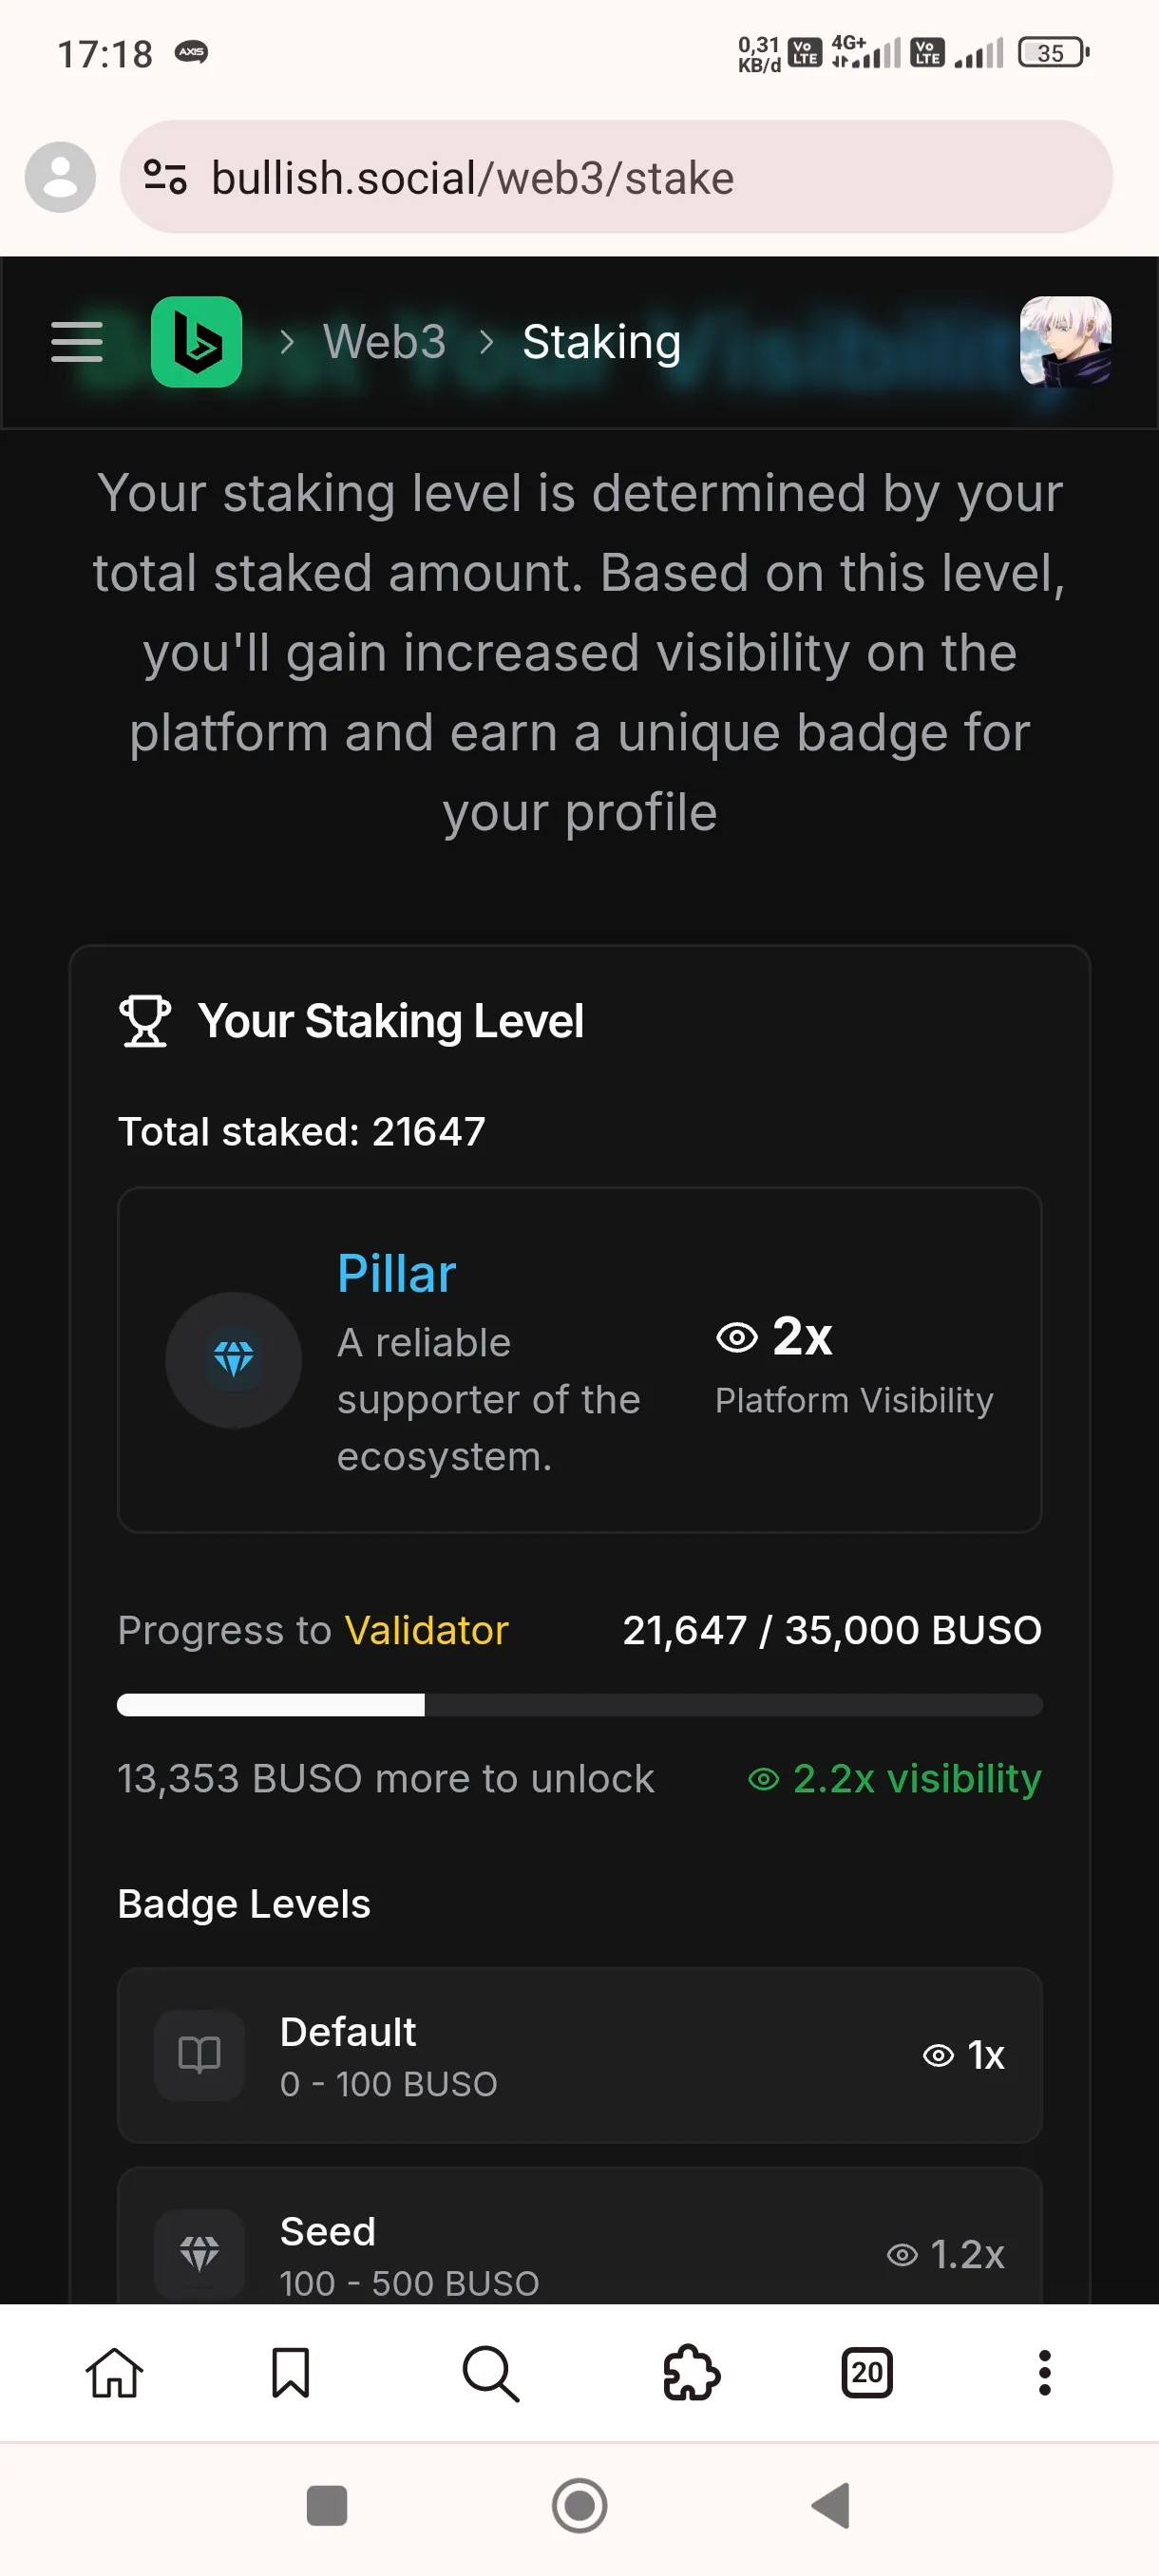The height and width of the screenshot is (2576, 1159).
Task: Select the Staking breadcrumb
Action: pos(602,342)
